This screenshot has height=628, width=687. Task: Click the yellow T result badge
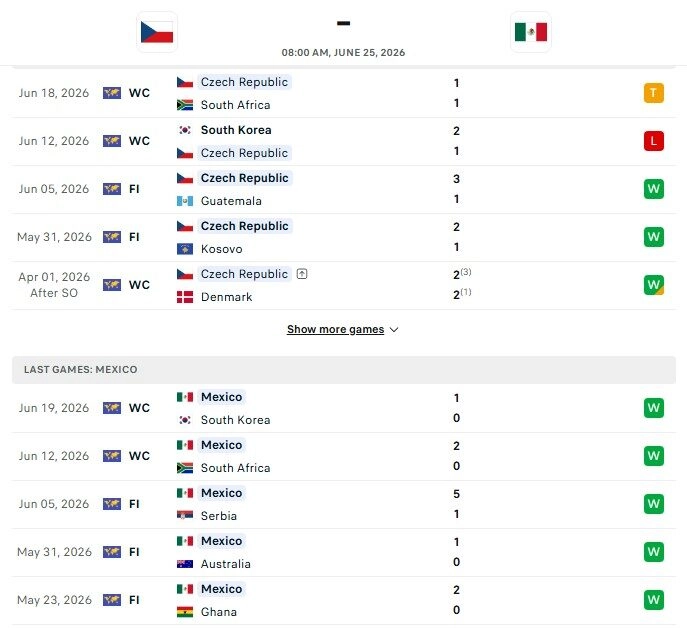click(653, 93)
